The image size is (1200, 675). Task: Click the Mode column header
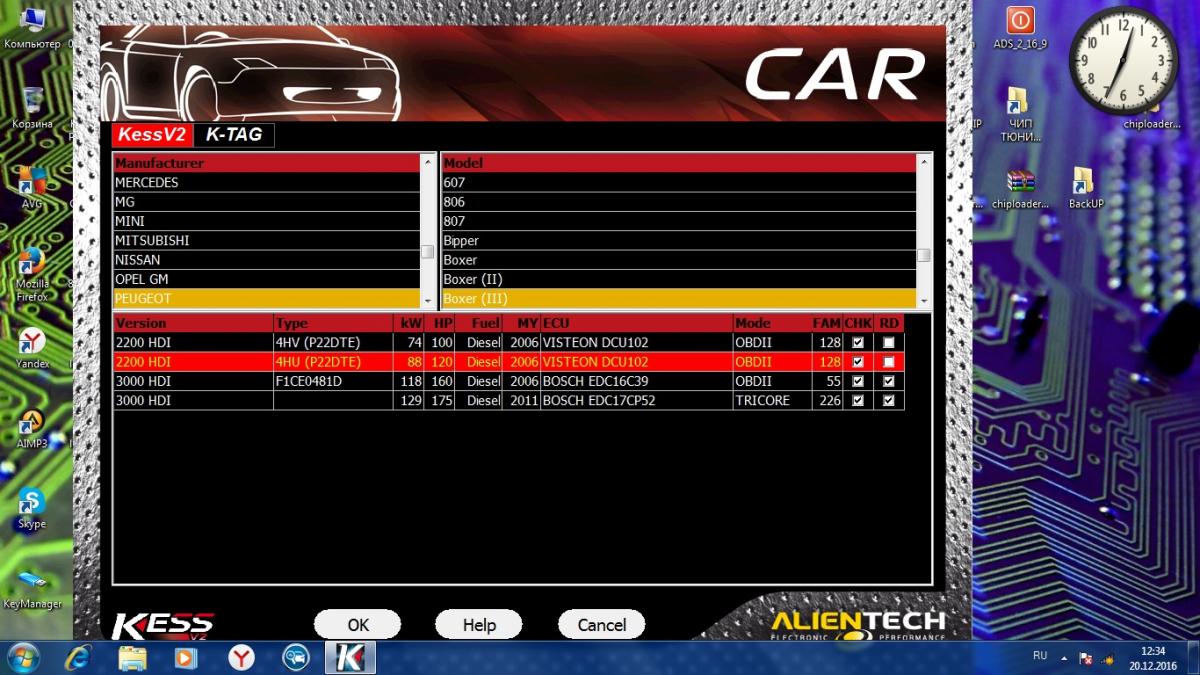click(772, 323)
